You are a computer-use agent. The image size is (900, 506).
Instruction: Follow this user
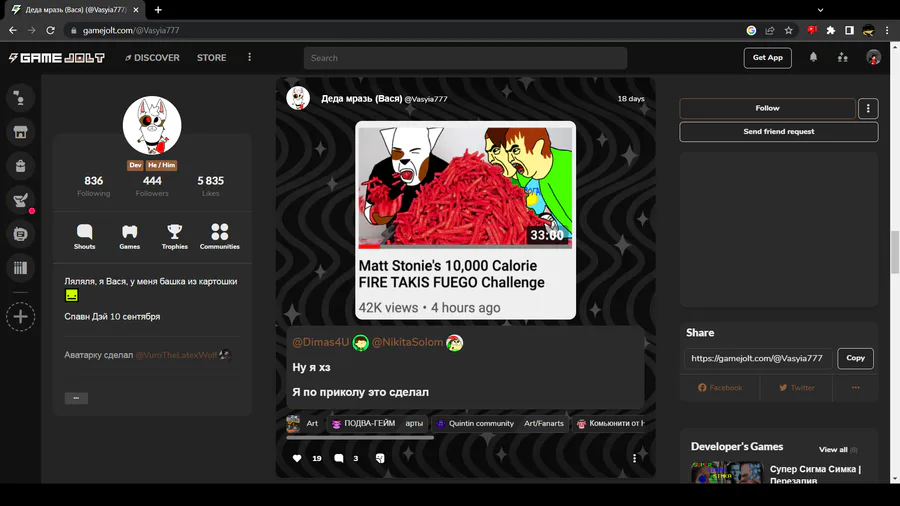pos(767,108)
